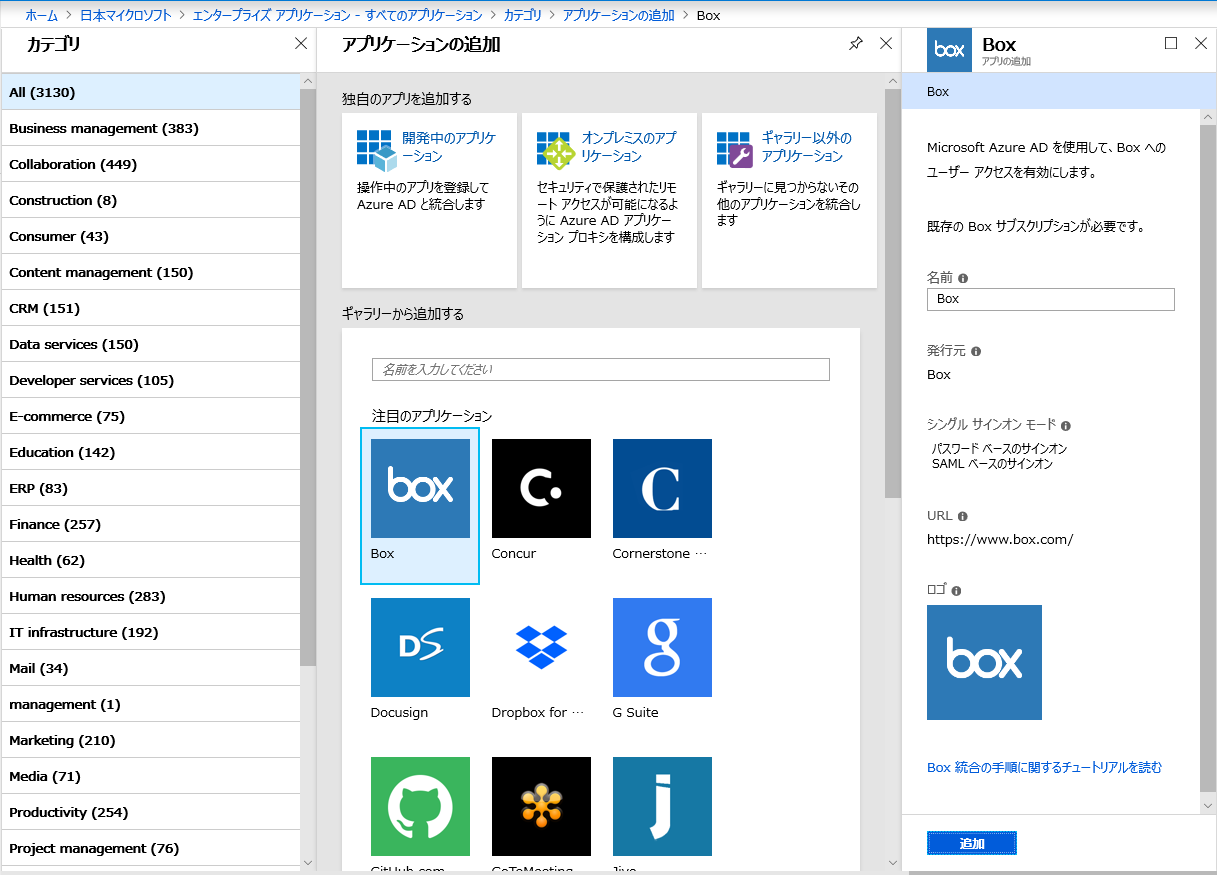Maximize the Box blade
1217x875 pixels.
[1172, 44]
